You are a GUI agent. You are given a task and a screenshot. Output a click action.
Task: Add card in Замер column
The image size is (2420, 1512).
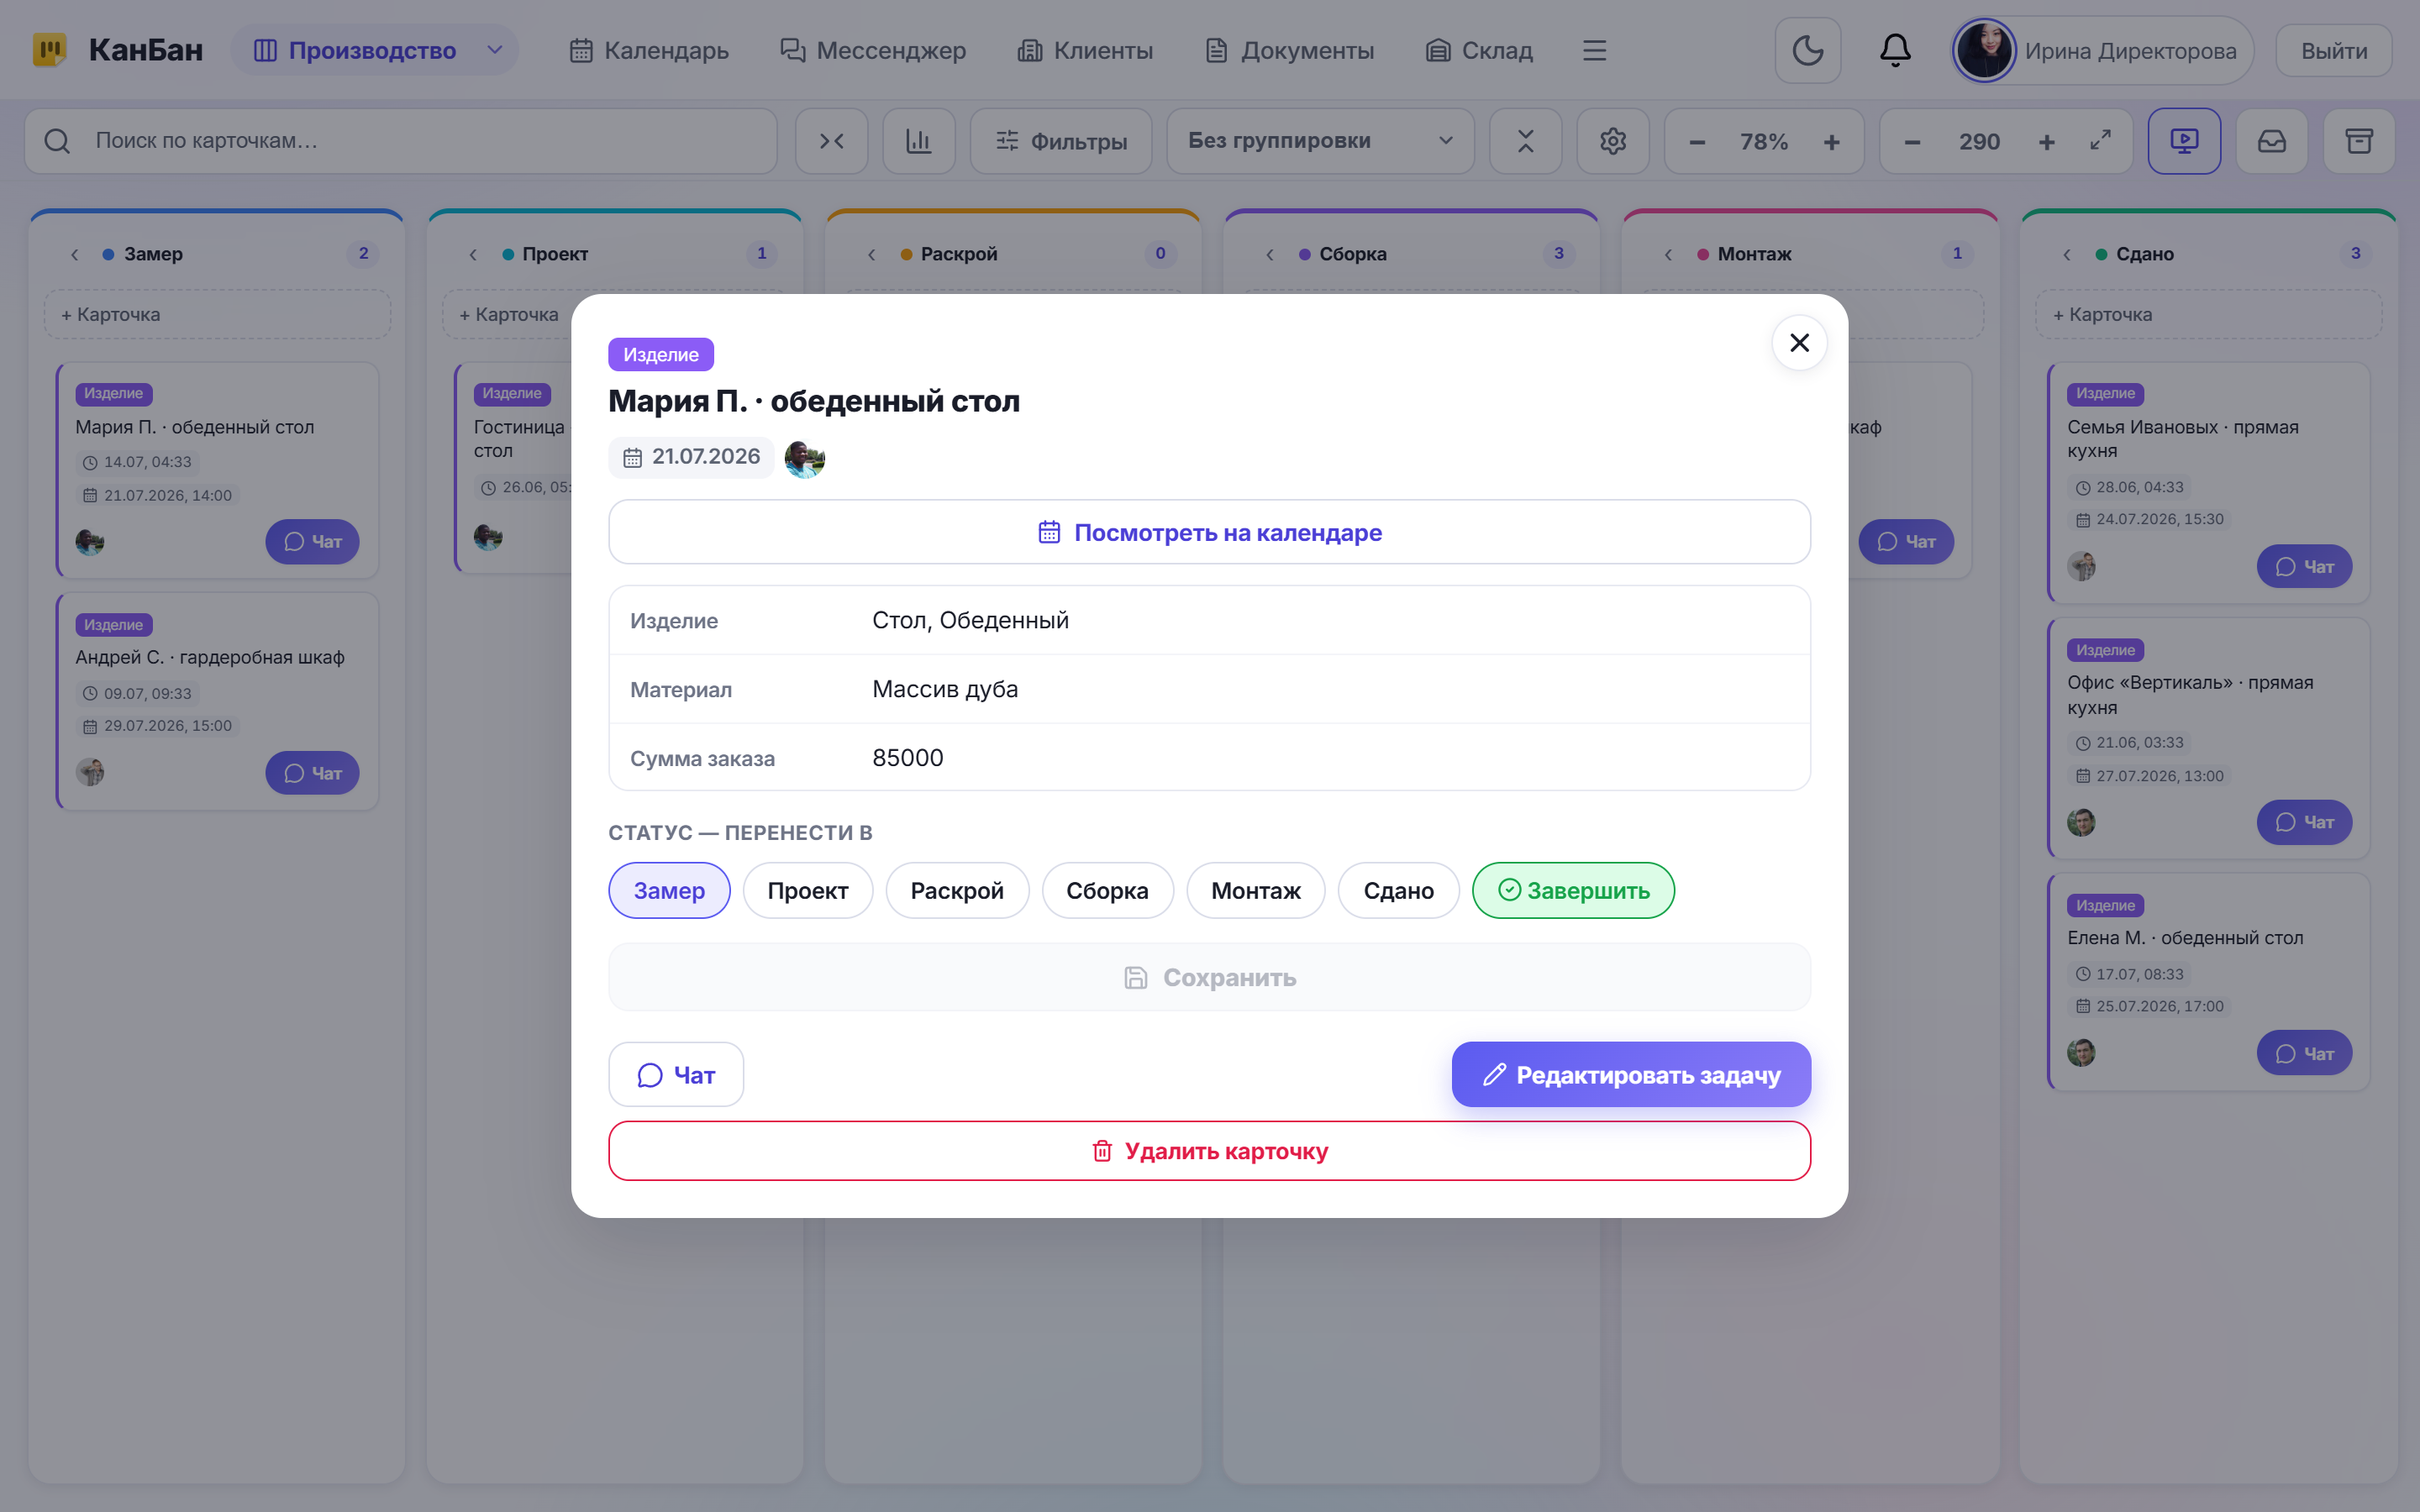coord(217,314)
